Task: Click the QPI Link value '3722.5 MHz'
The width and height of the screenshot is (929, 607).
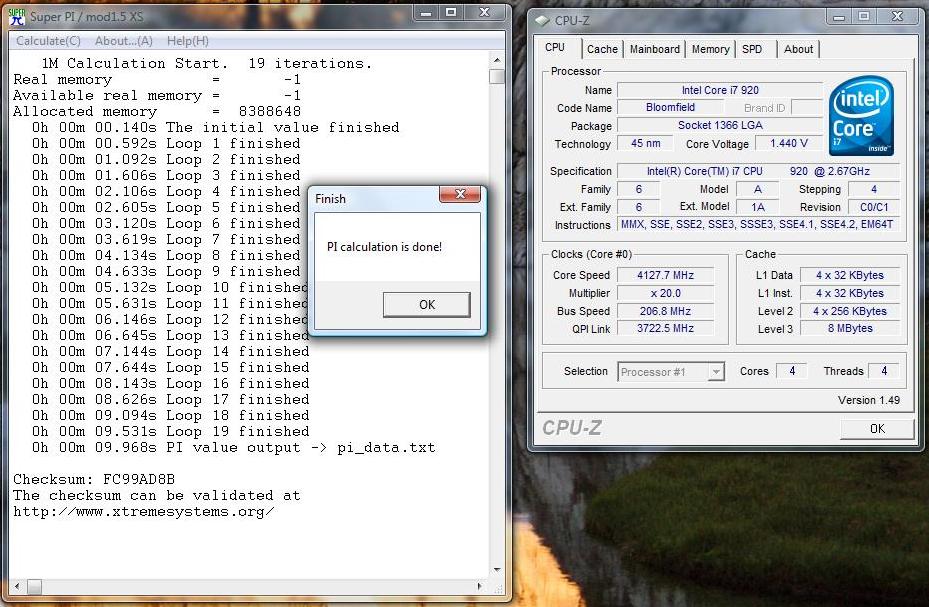Action: [x=665, y=328]
